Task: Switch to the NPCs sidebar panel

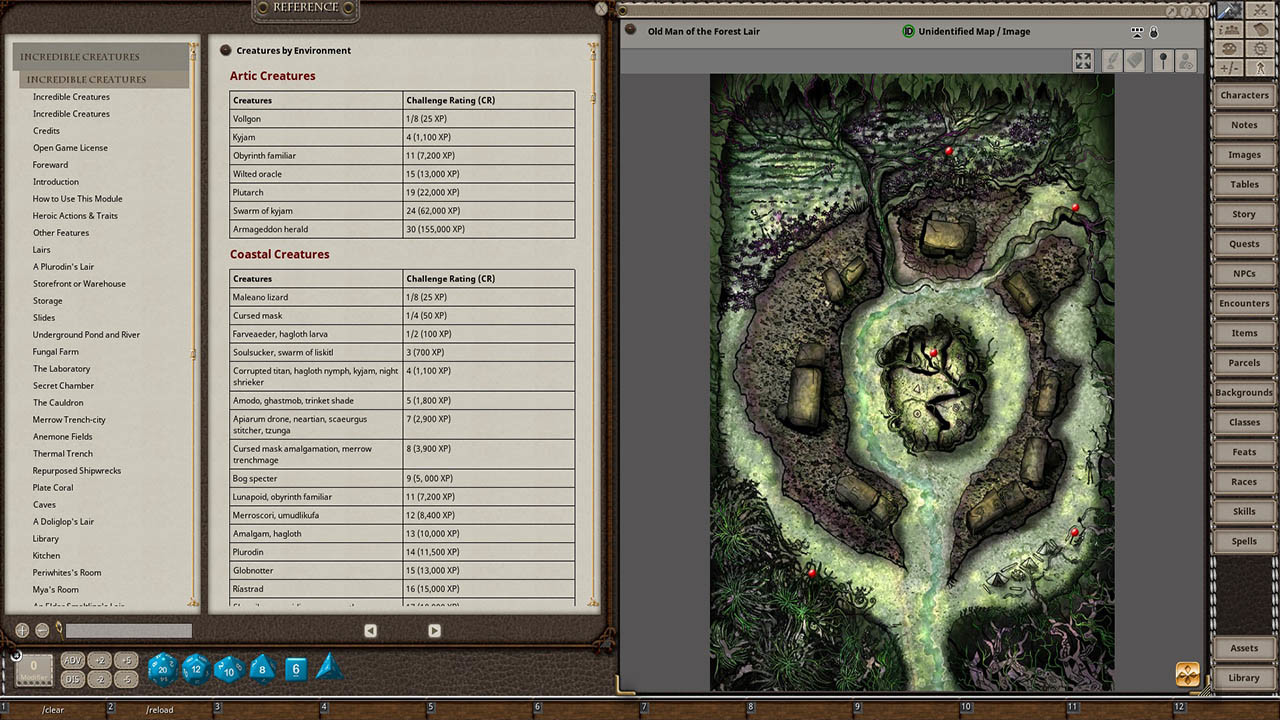Action: point(1243,273)
